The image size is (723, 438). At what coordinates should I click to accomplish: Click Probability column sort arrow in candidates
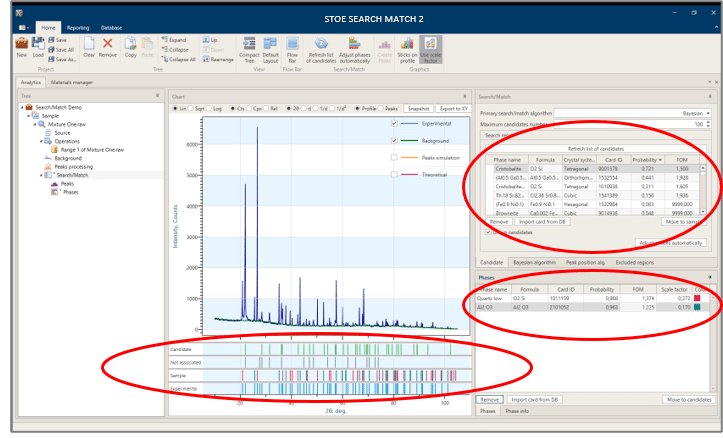(x=660, y=160)
